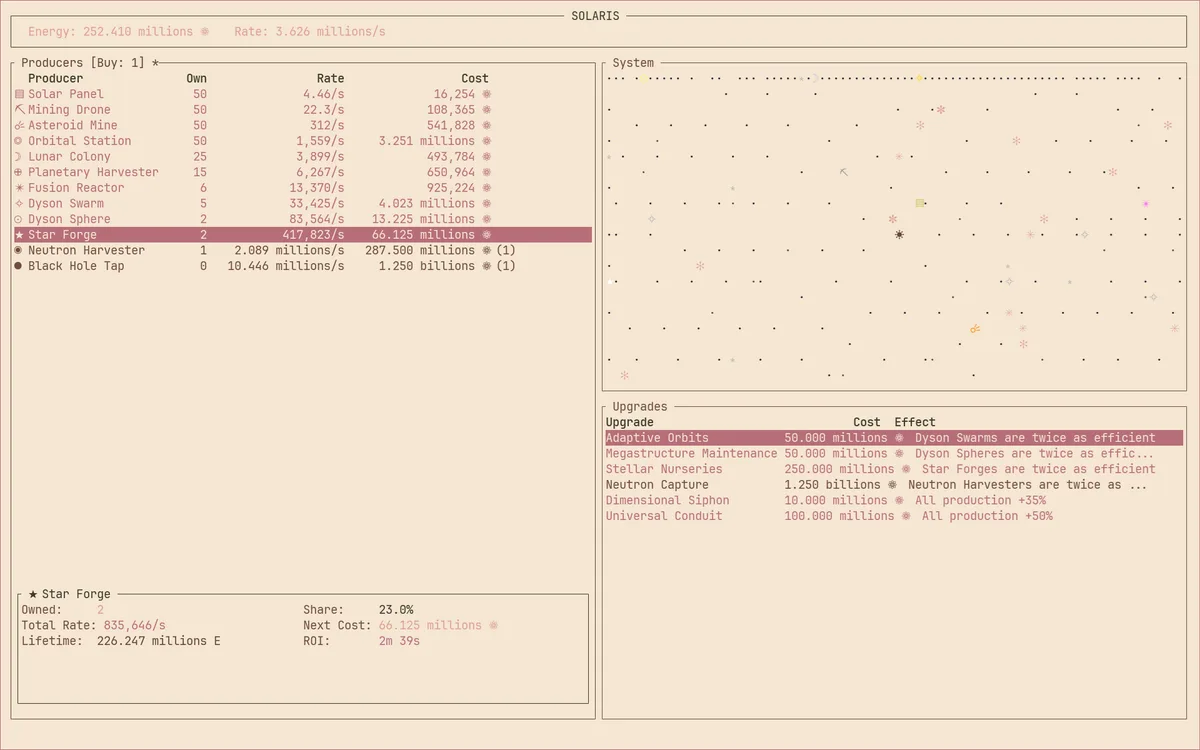Click the black star icon in System map
The width and height of the screenshot is (1200, 750).
pos(899,235)
